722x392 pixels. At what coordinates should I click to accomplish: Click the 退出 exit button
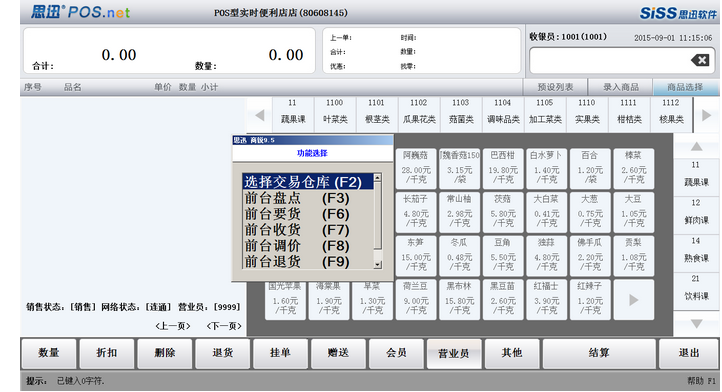[x=689, y=353]
